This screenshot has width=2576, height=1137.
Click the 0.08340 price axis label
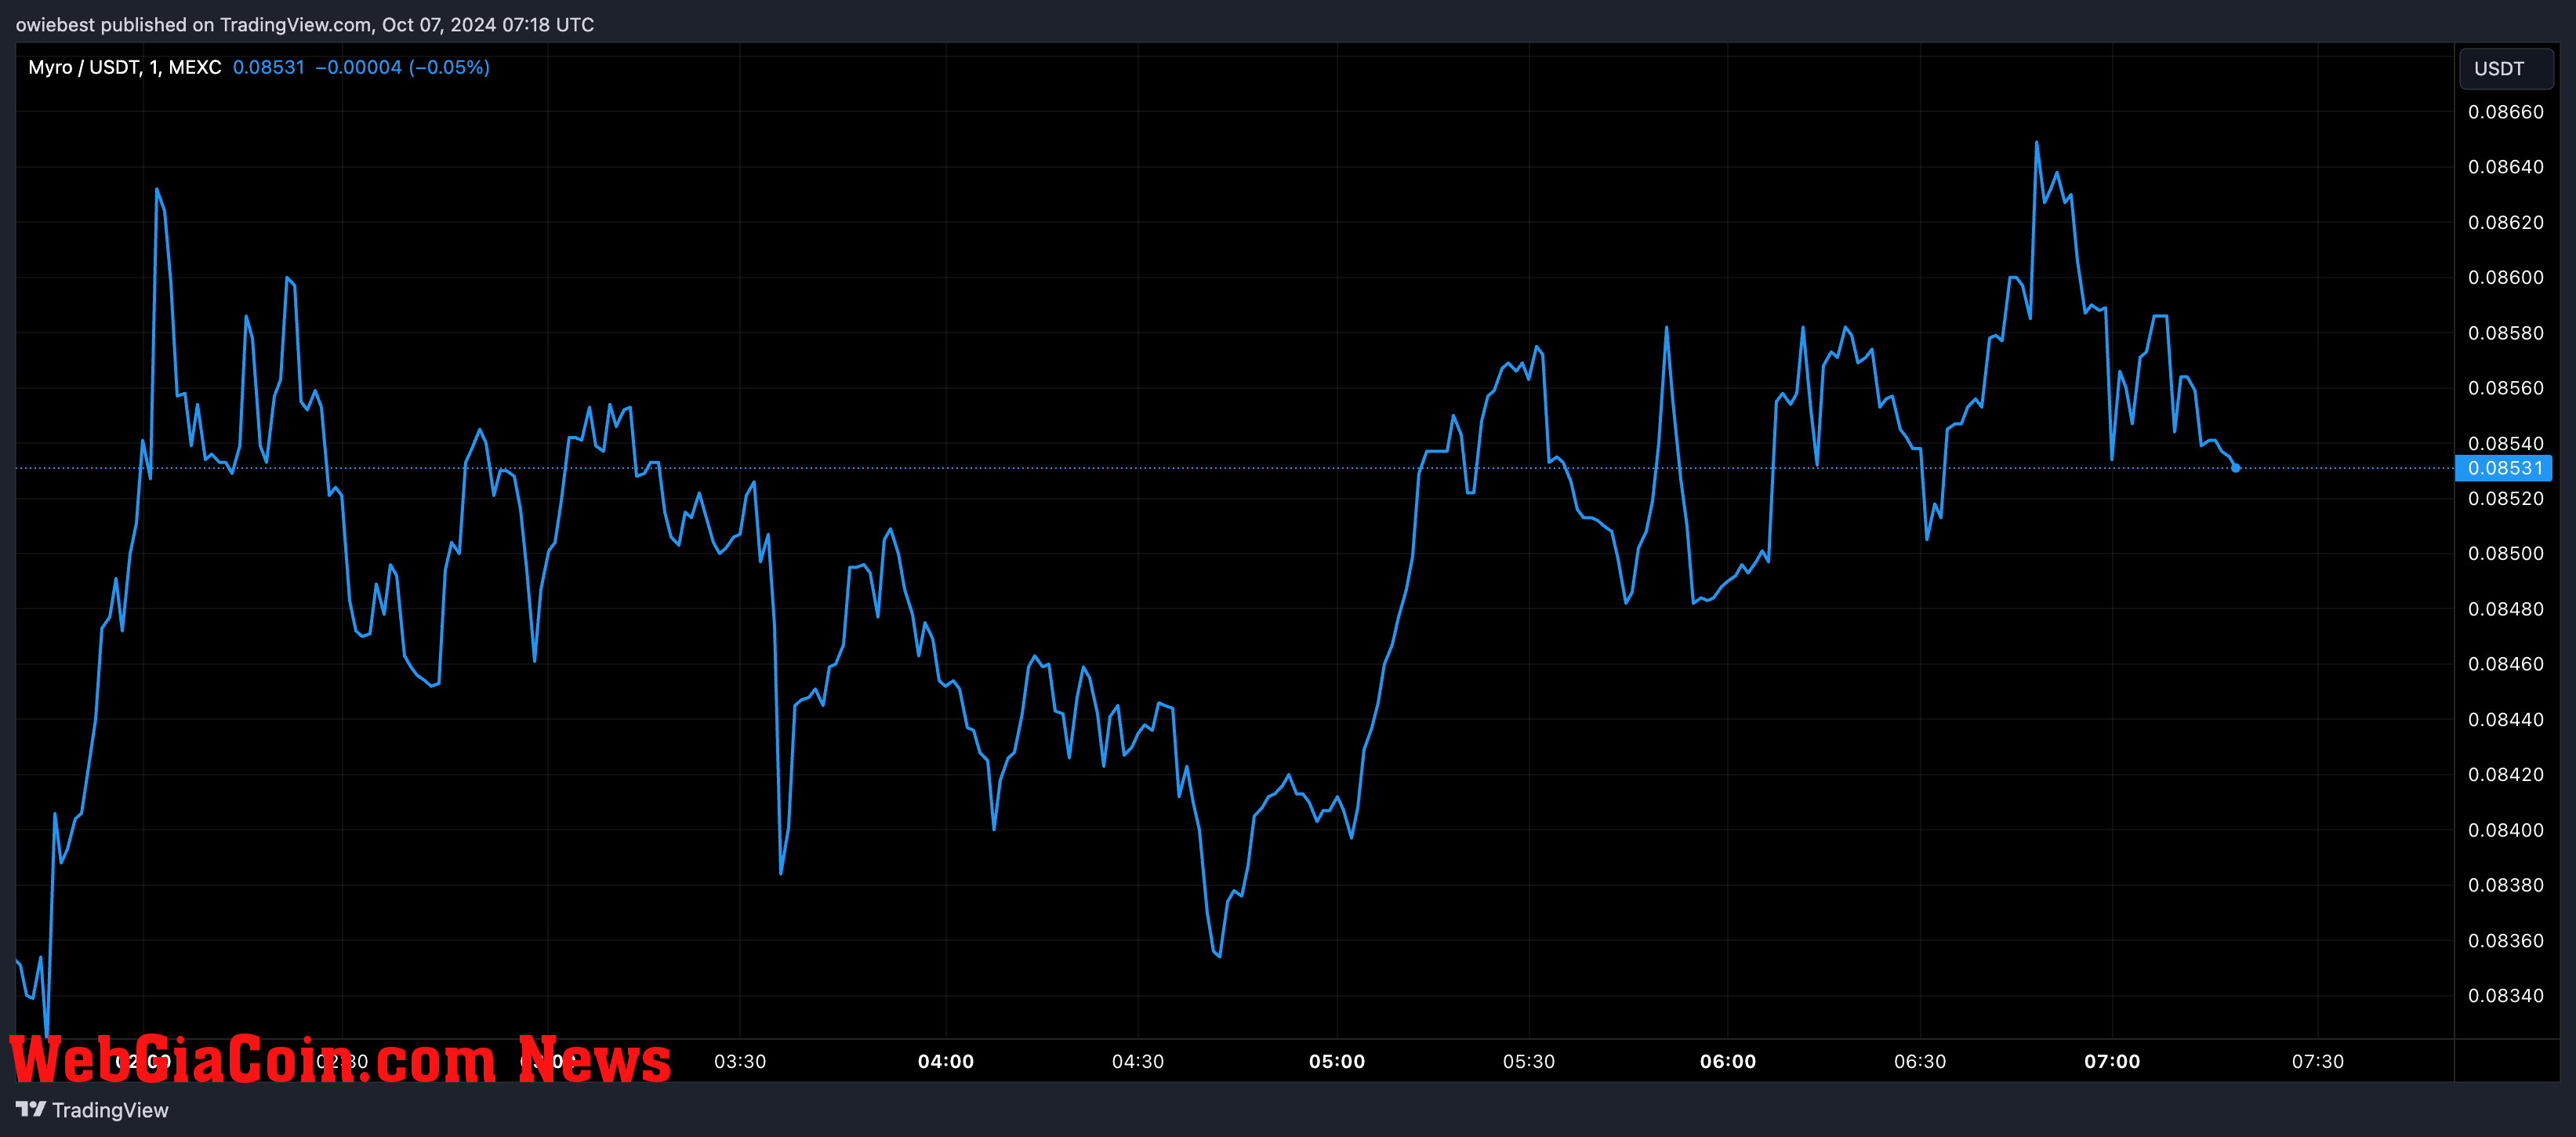(2505, 995)
